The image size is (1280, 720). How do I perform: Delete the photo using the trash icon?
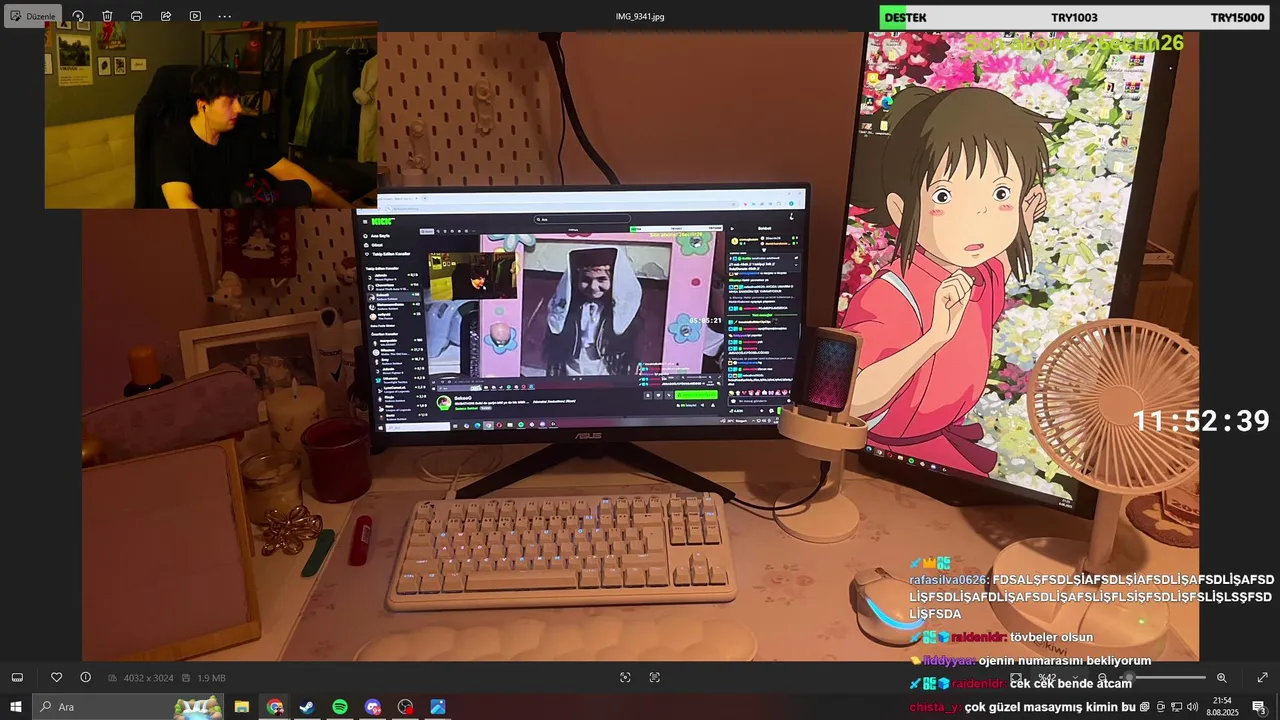107,16
